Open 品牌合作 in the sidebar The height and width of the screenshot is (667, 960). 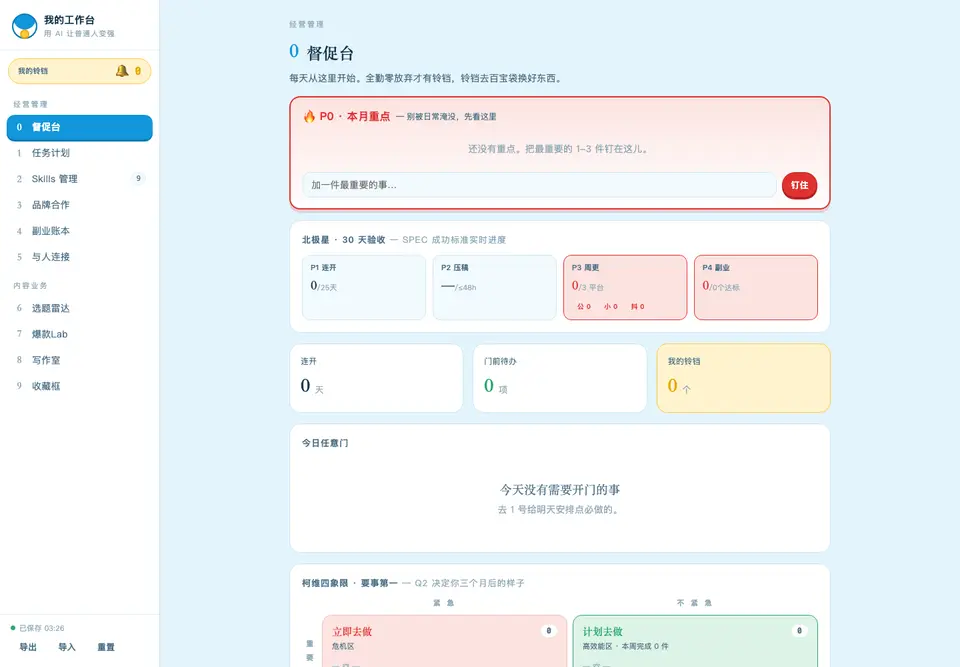(x=80, y=205)
